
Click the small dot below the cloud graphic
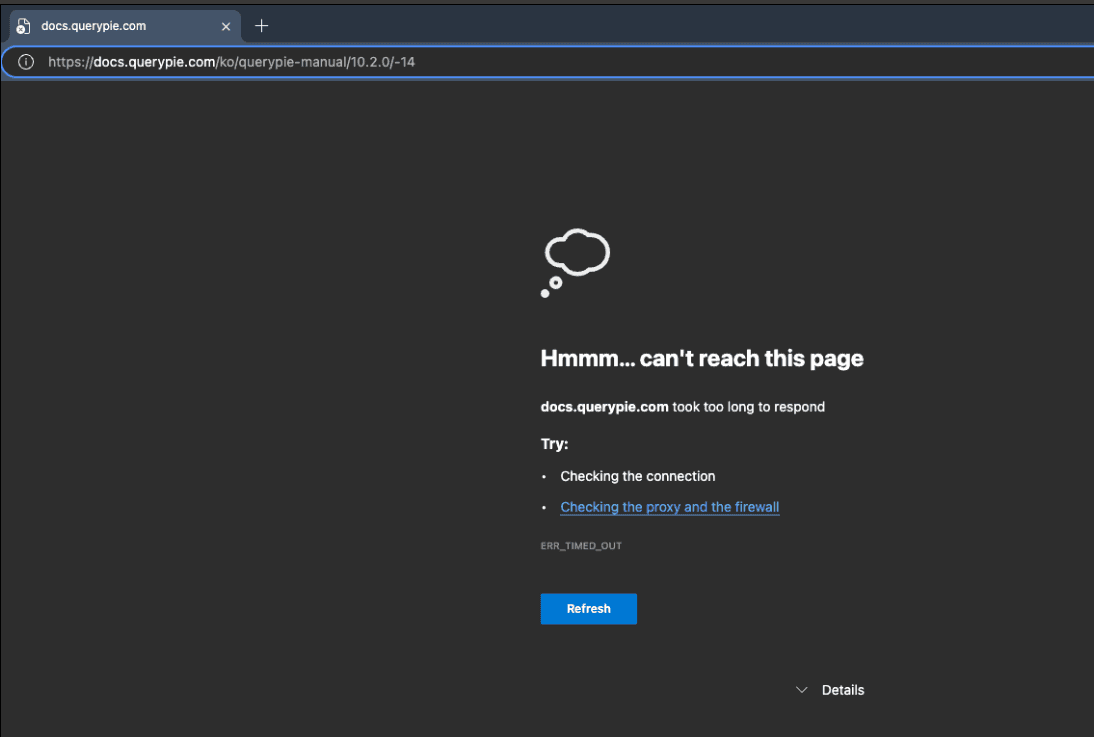(545, 294)
